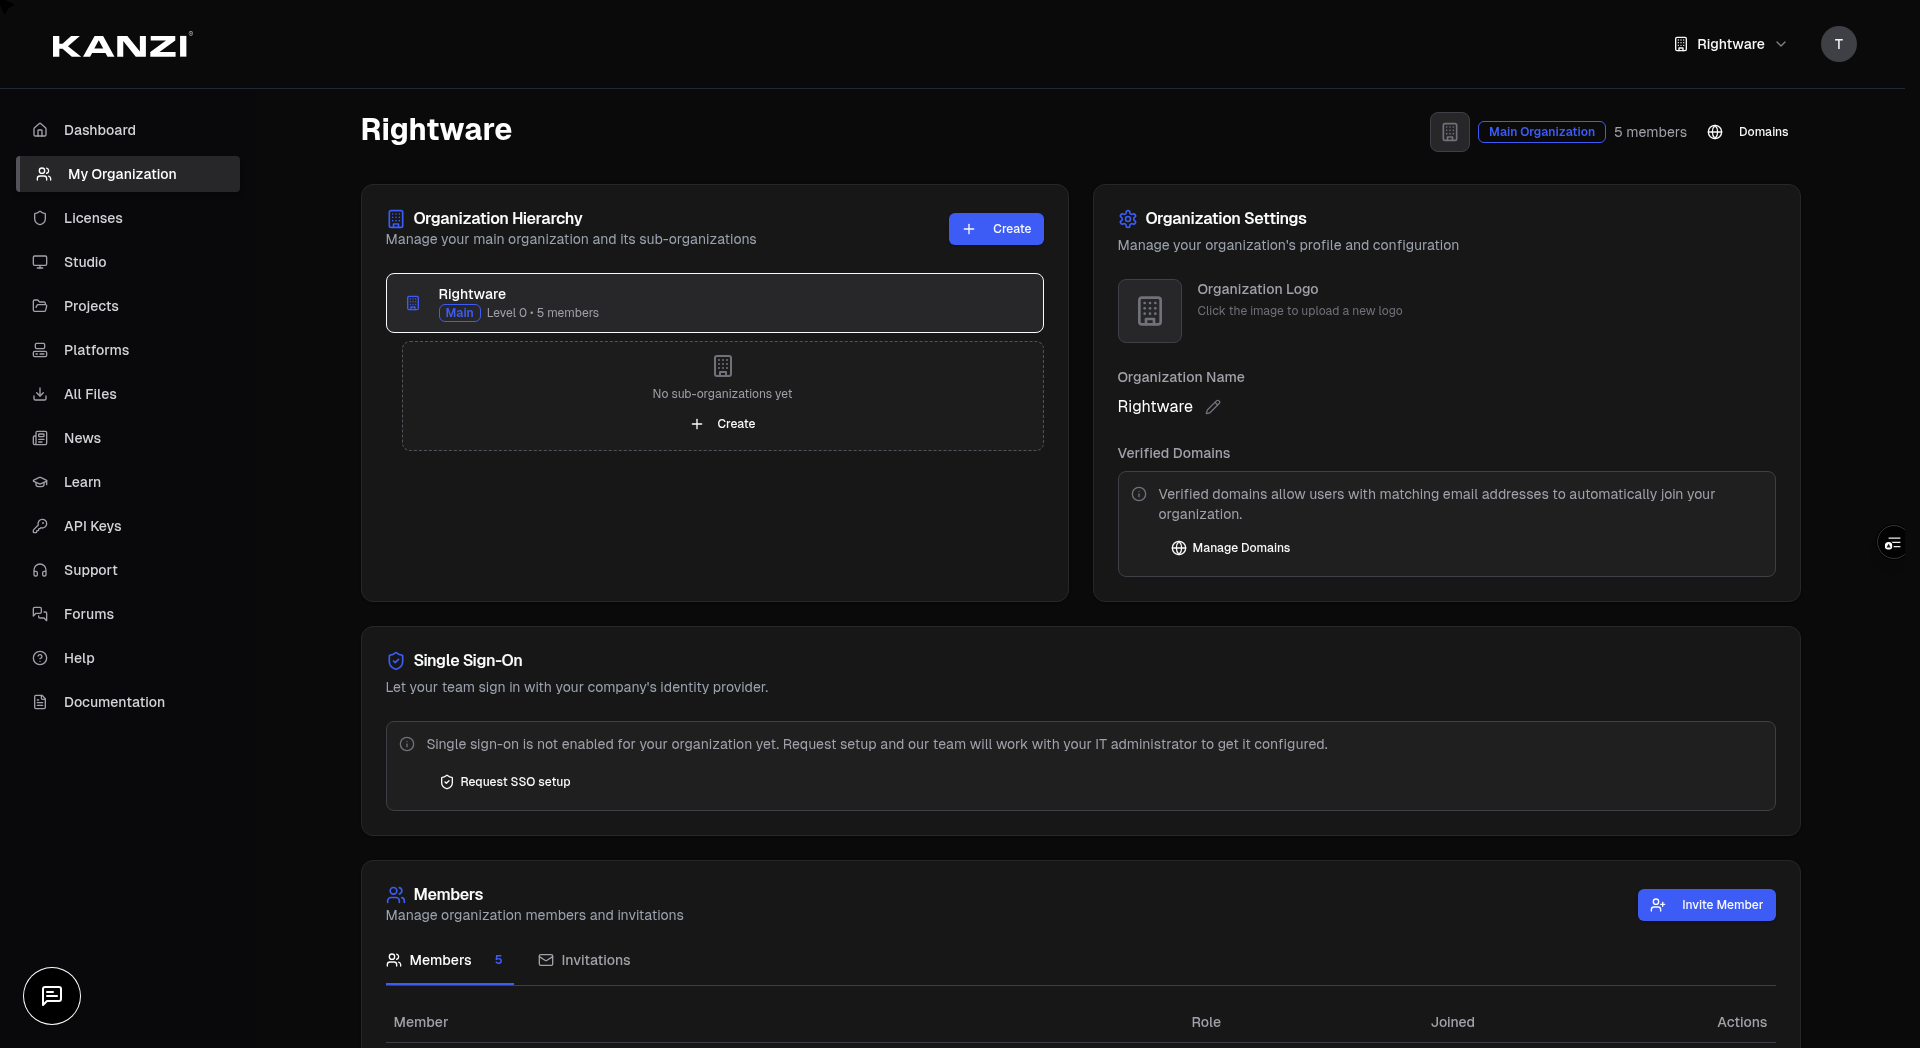Switch to the Members tab

pos(449,960)
